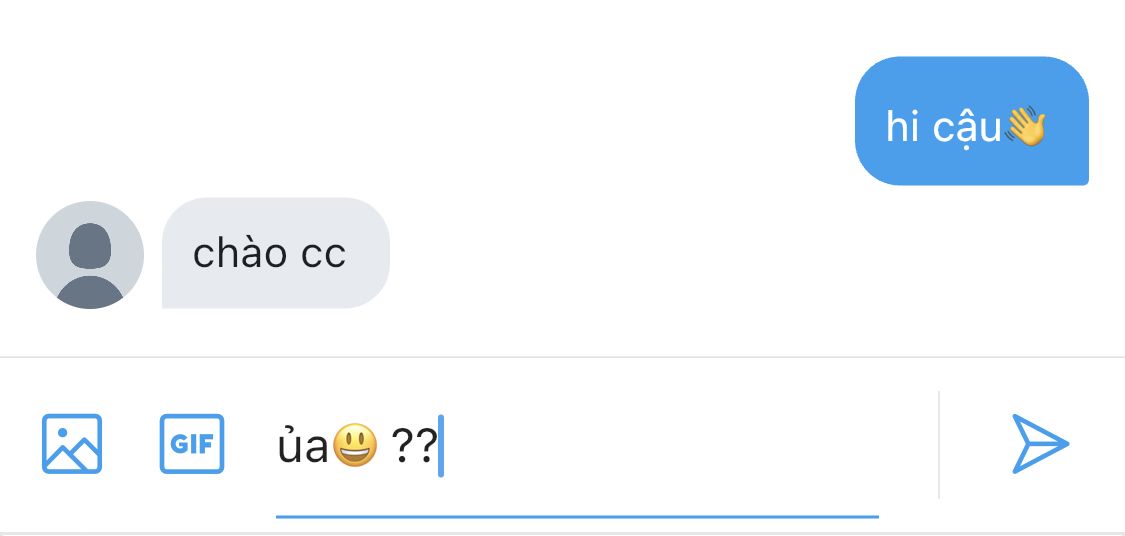Viewport: 1125px width, 536px height.
Task: Click the grinning emoji in the draft
Action: click(x=355, y=446)
